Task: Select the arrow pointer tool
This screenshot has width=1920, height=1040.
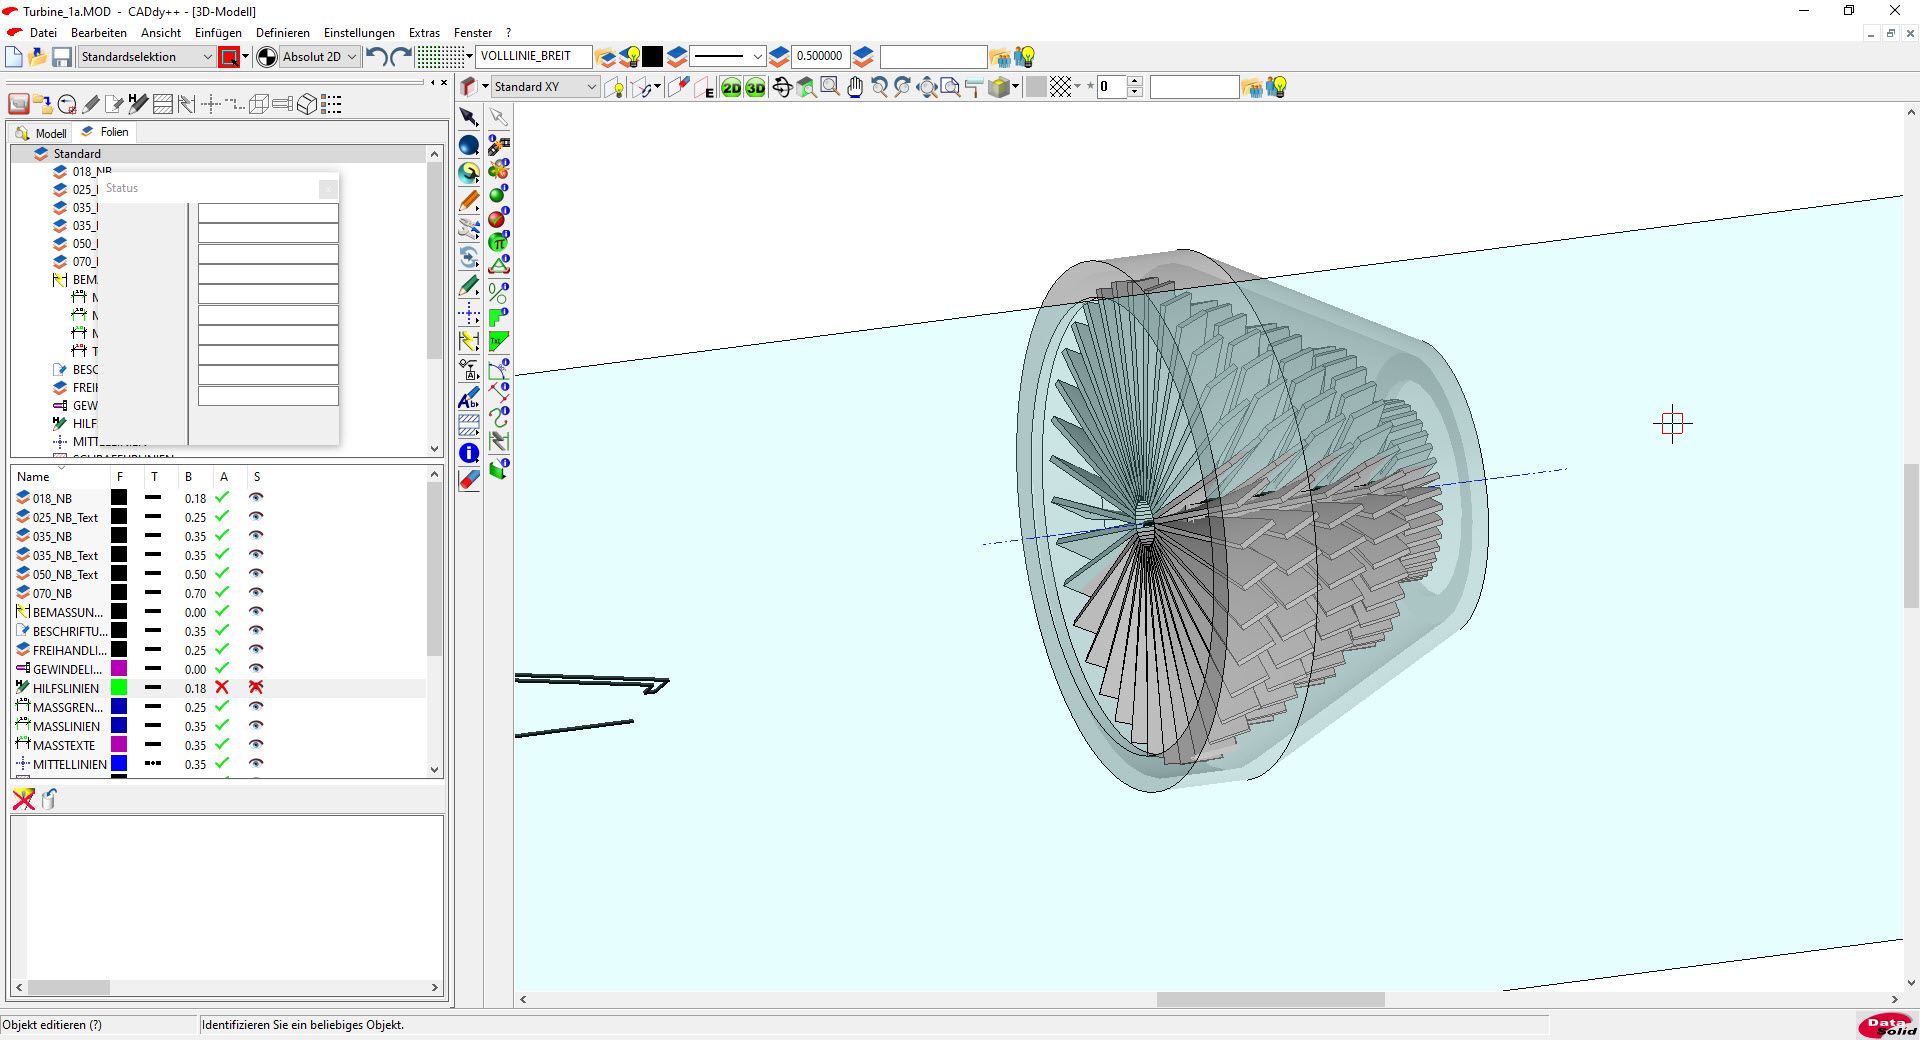Action: (x=468, y=118)
